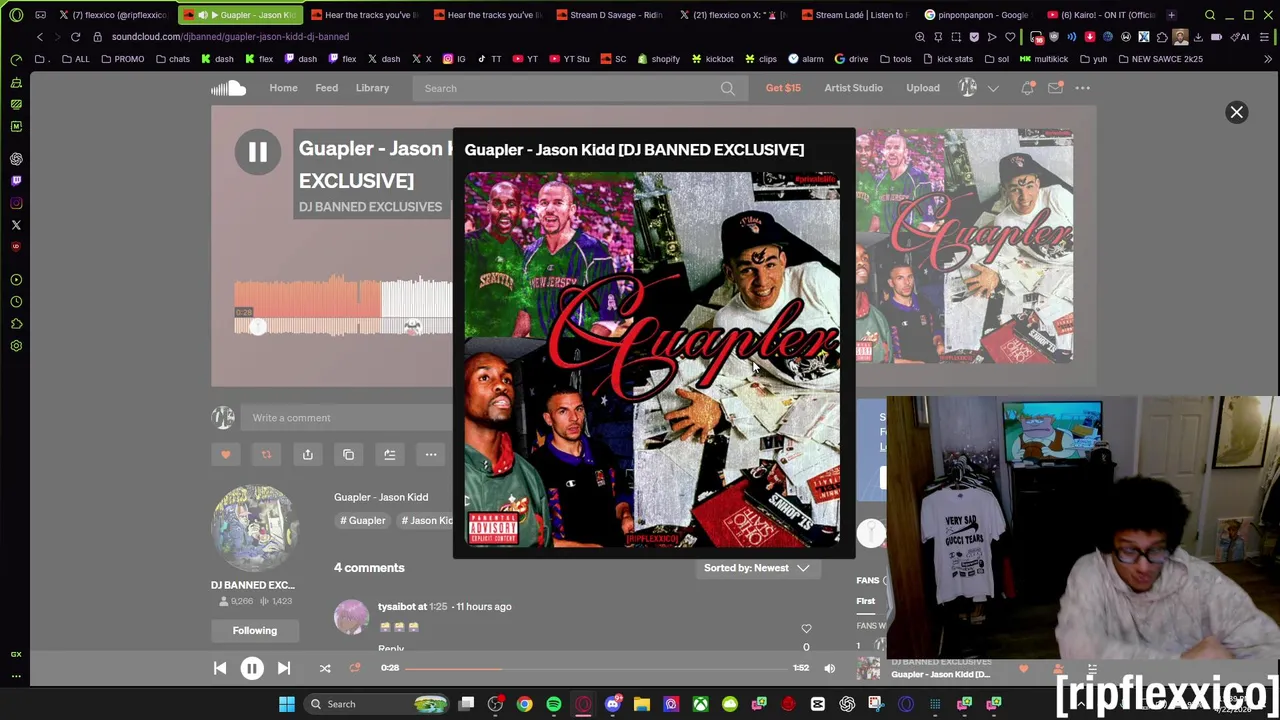Open Discord from the taskbar
Viewport: 1280px width, 720px height.
612,704
